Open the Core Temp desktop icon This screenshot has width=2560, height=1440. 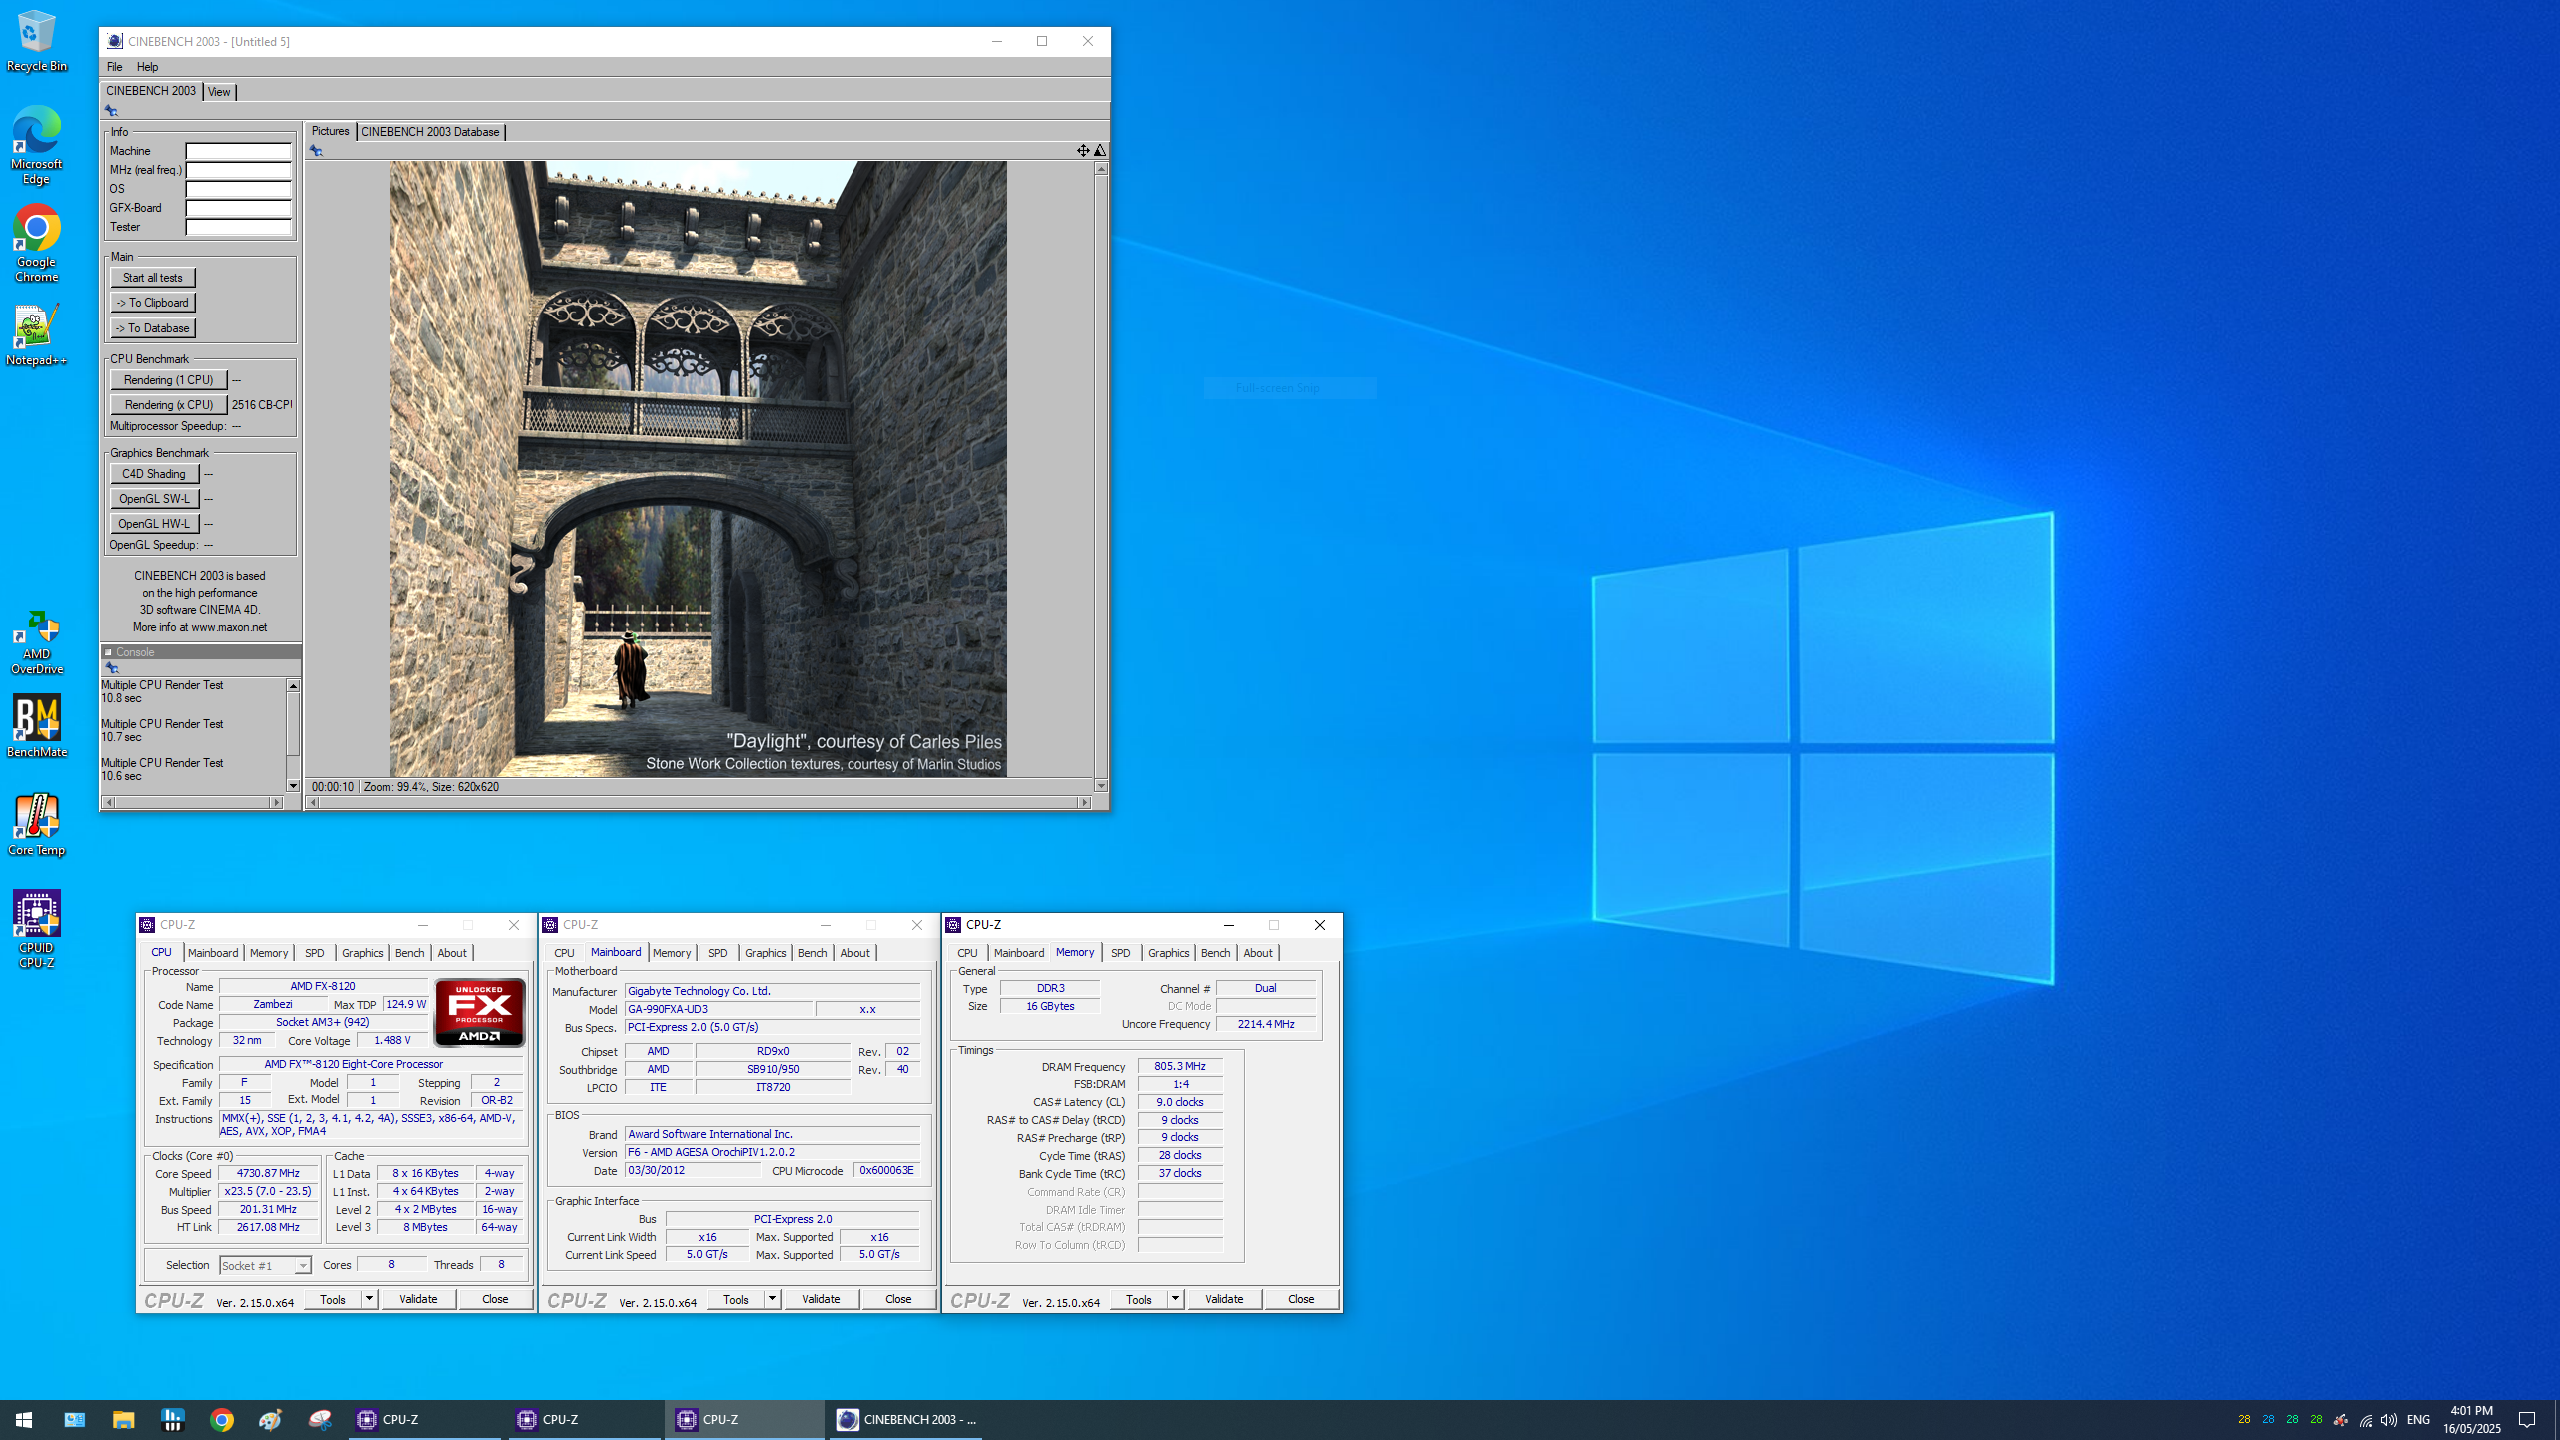click(37, 825)
